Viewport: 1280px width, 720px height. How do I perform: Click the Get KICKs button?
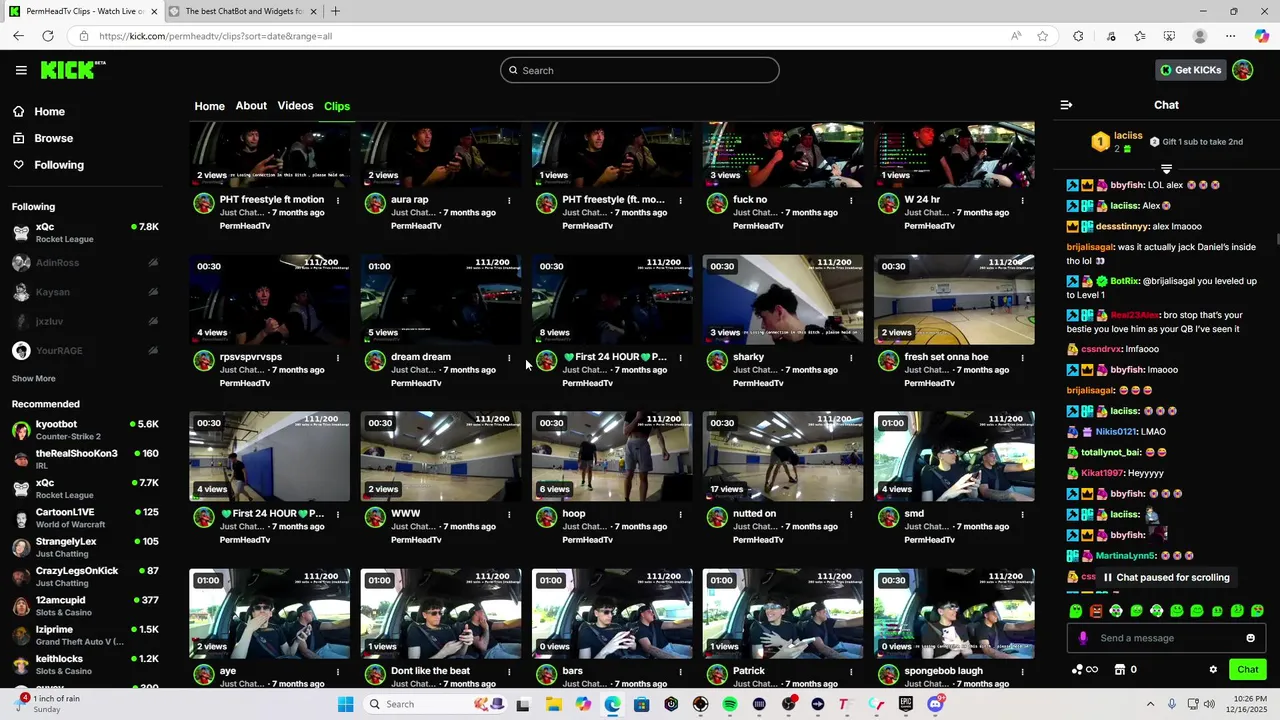point(1190,70)
